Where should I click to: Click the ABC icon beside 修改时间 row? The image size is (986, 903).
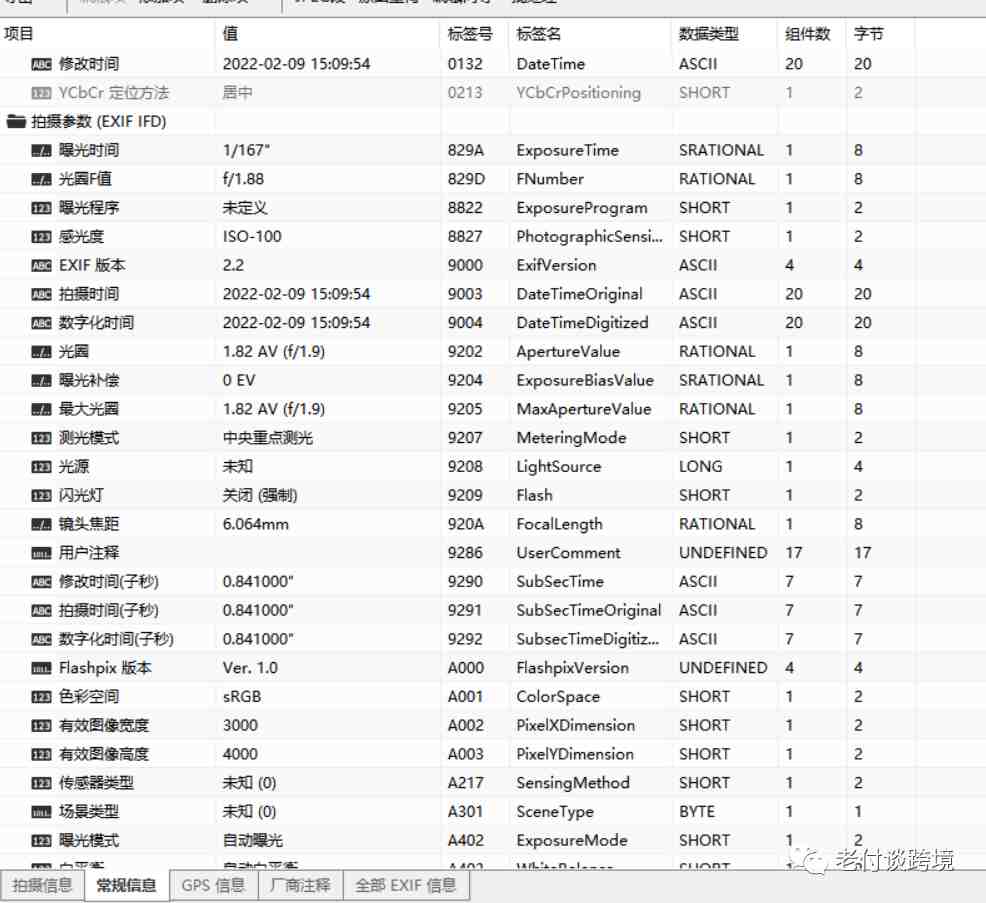tap(42, 64)
